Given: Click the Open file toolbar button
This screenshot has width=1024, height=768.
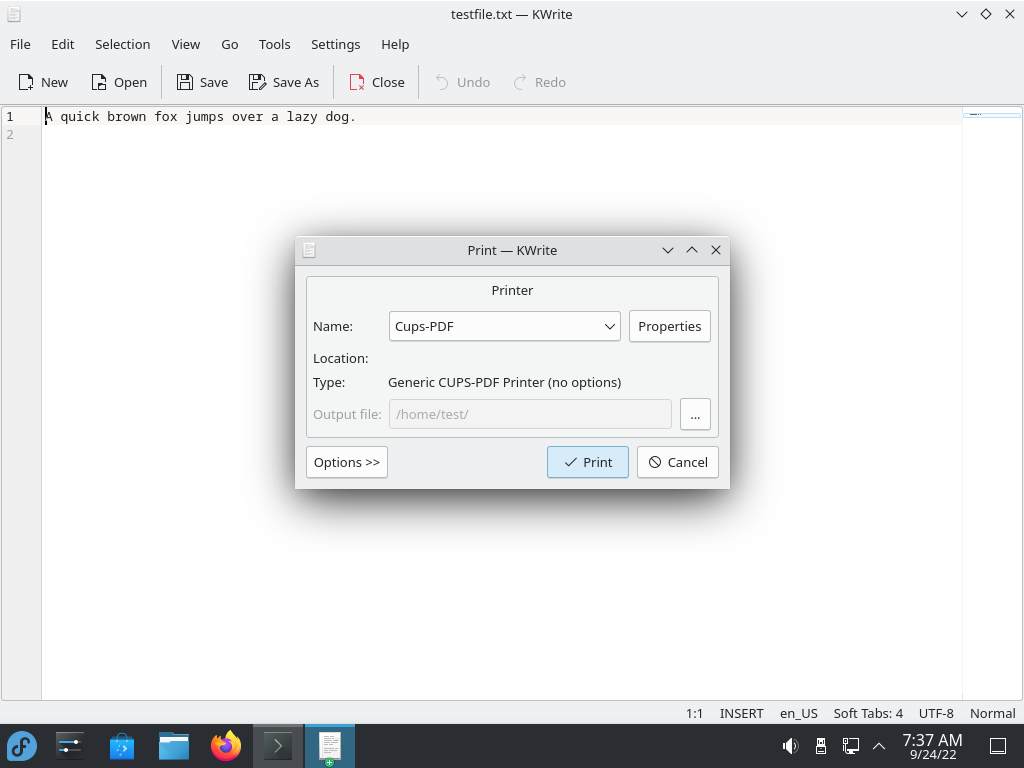Looking at the screenshot, I should (x=119, y=82).
